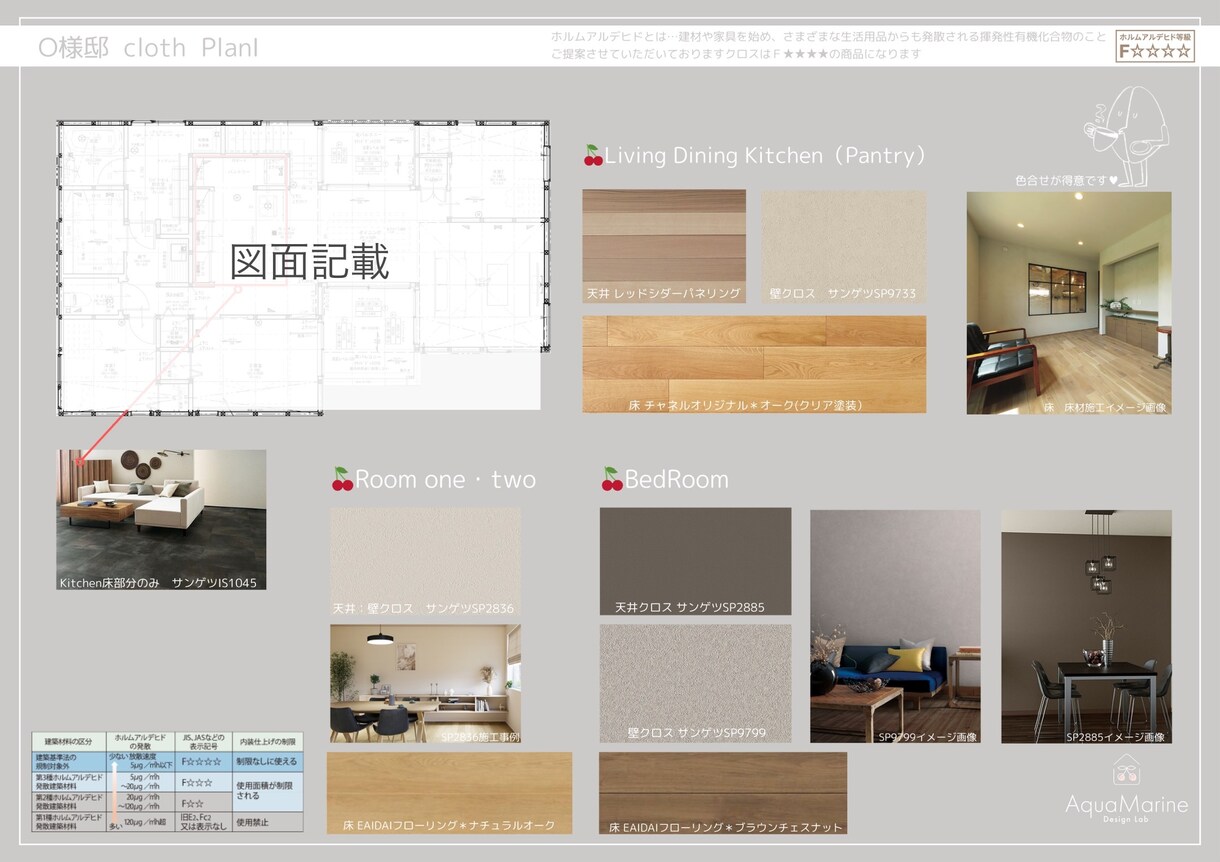This screenshot has width=1220, height=862.
Task: Click the table header 建築材料の区分
Action: pyautogui.click(x=69, y=742)
